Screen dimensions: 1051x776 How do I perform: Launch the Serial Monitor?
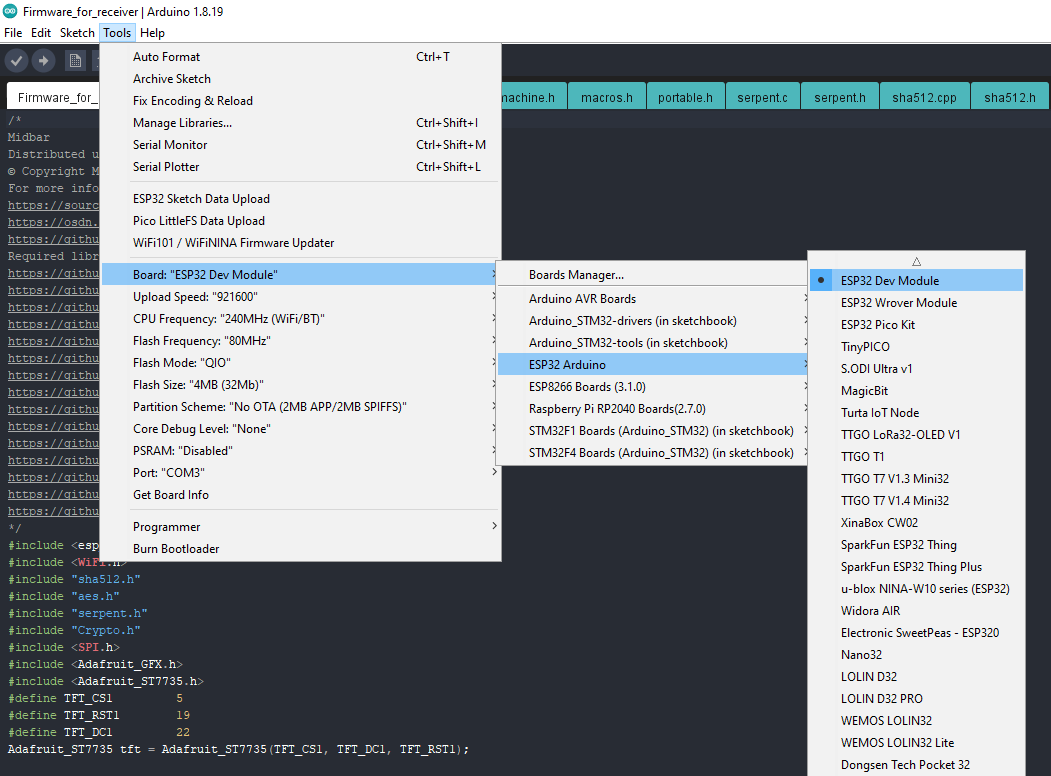(301, 145)
